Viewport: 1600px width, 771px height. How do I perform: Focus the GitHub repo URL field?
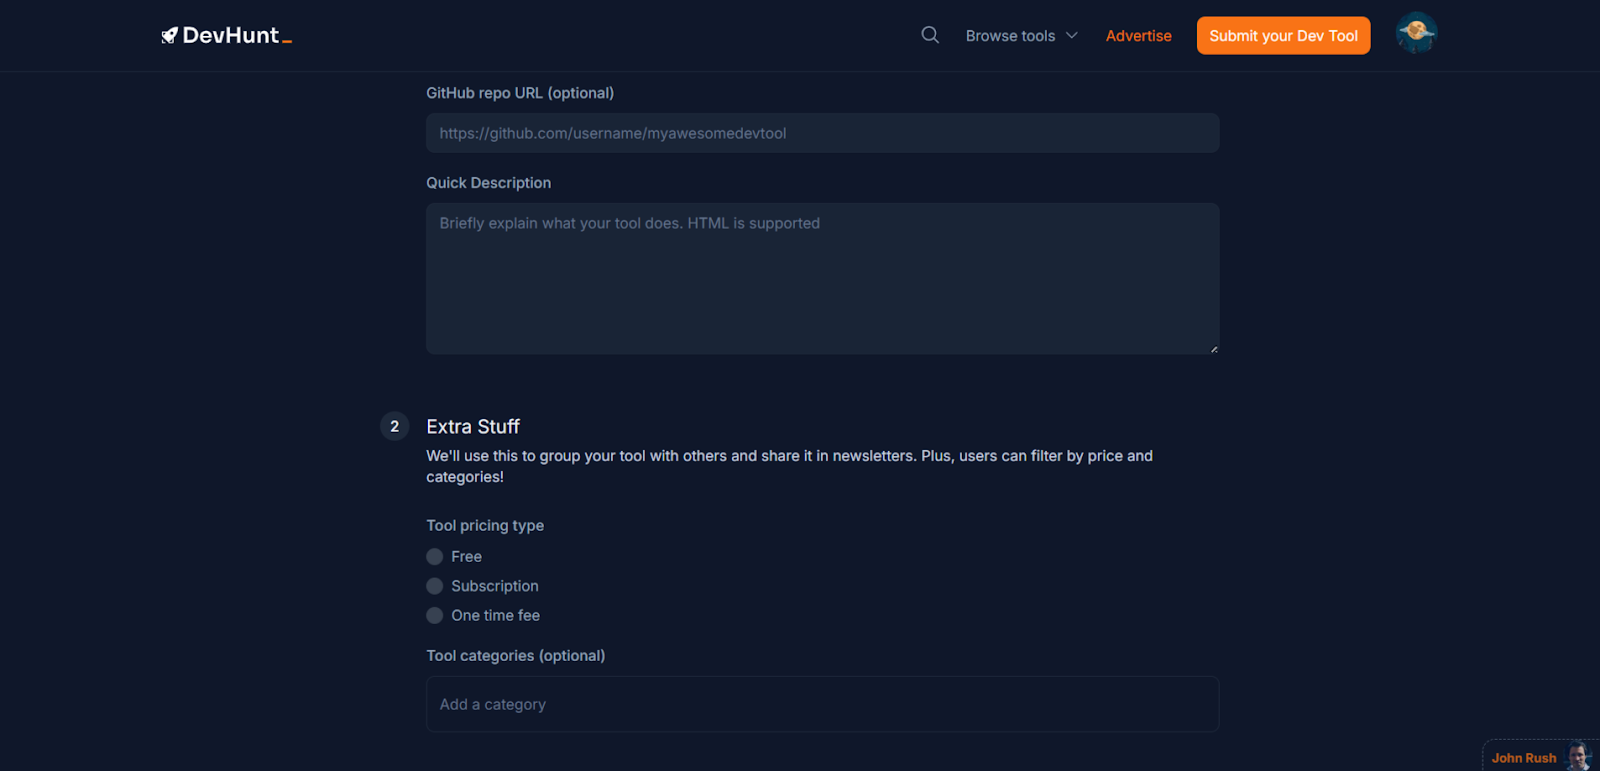822,133
